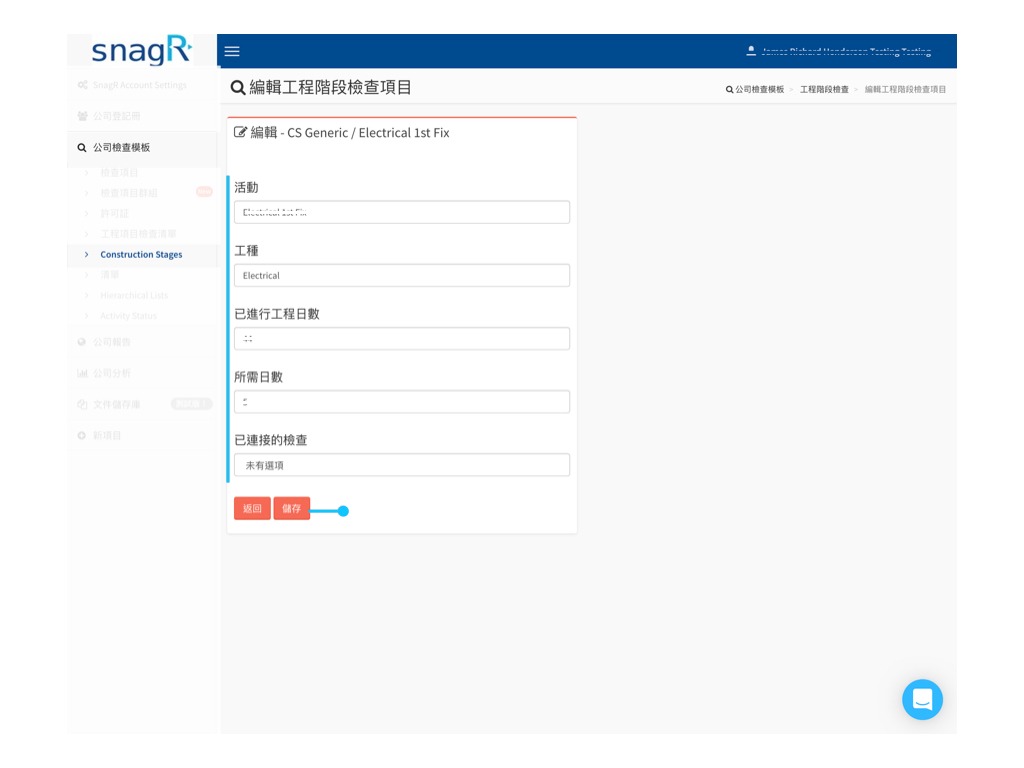Click the New badge on 檢查項目群組
This screenshot has height=768, width=1024.
coord(204,192)
